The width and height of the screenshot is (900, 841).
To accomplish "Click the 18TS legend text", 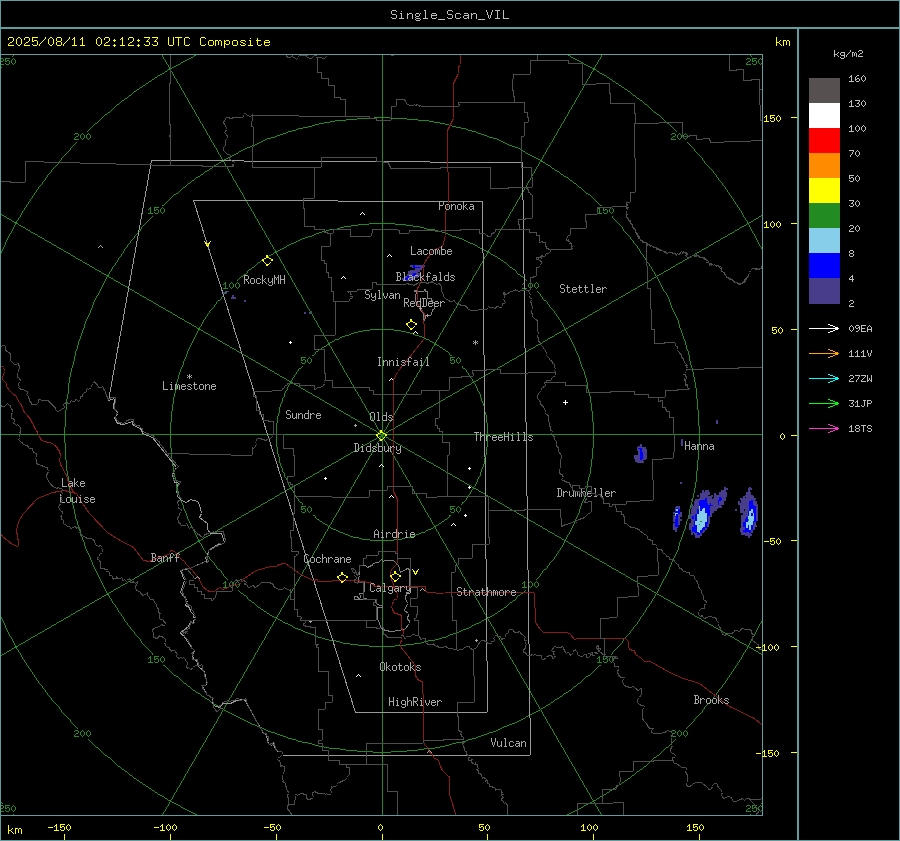I will click(860, 429).
